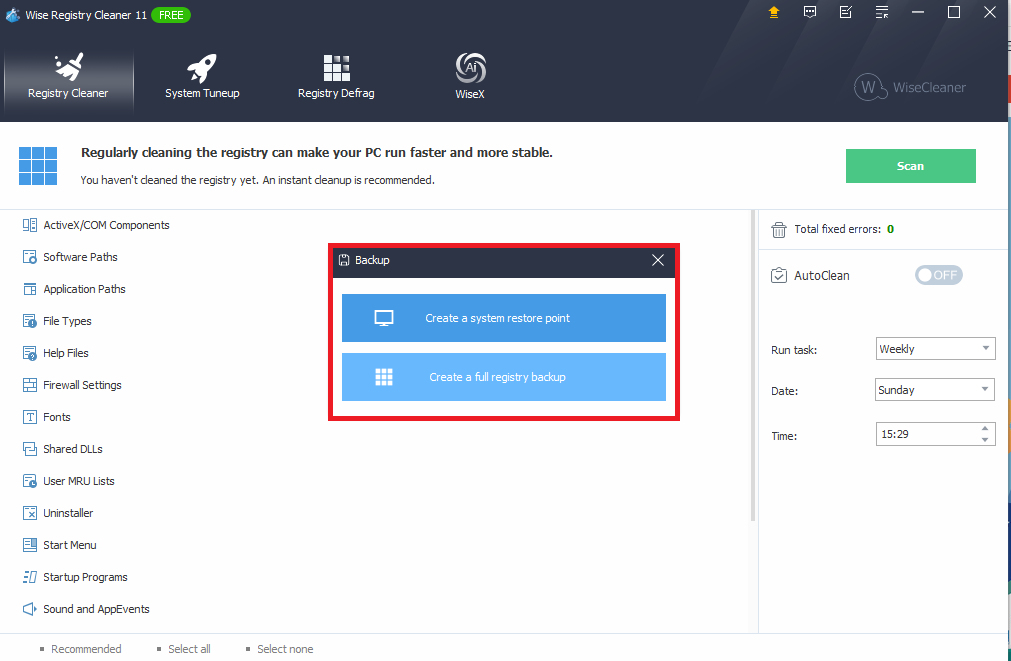Viewport: 1011px width, 661px height.
Task: Open the title bar menu list icon
Action: click(x=882, y=12)
